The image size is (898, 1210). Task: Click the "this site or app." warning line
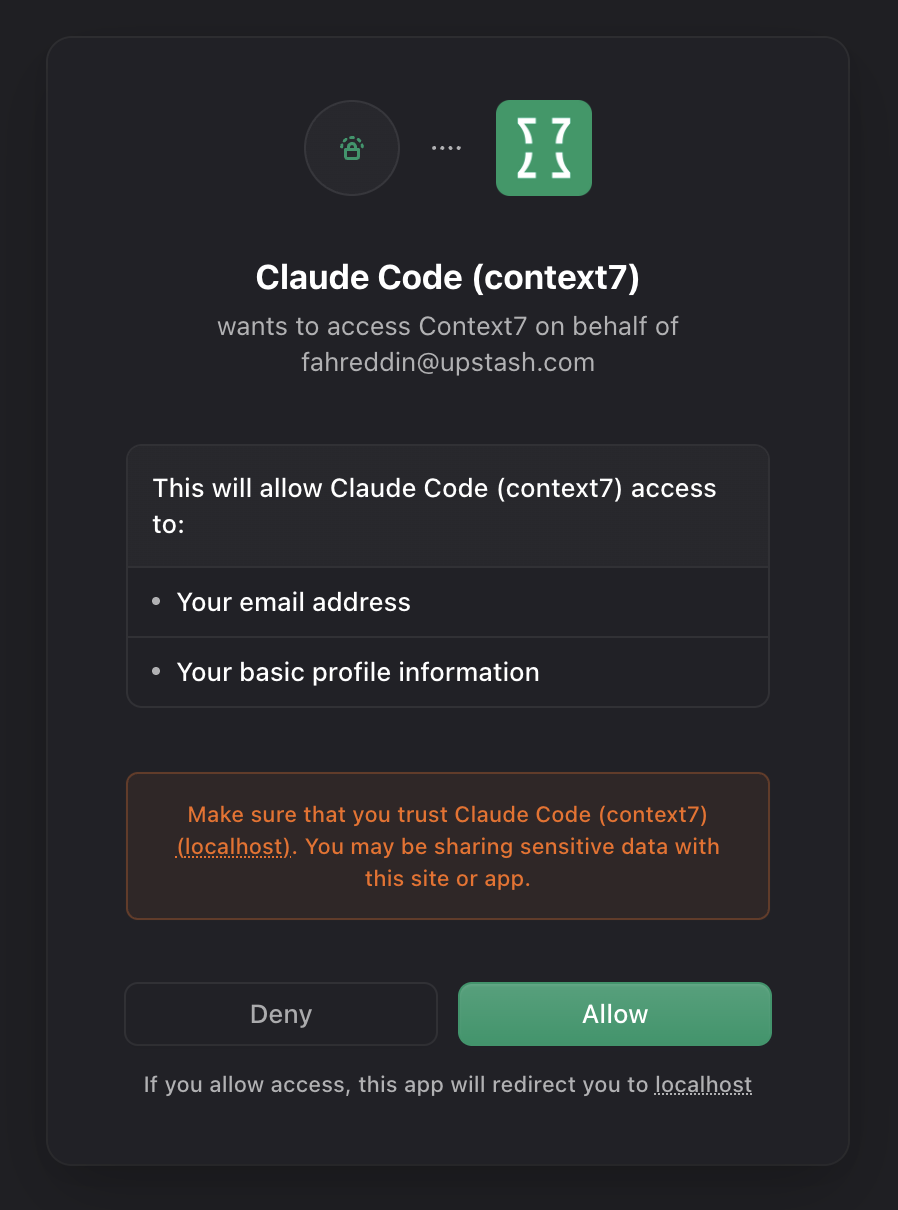[448, 879]
